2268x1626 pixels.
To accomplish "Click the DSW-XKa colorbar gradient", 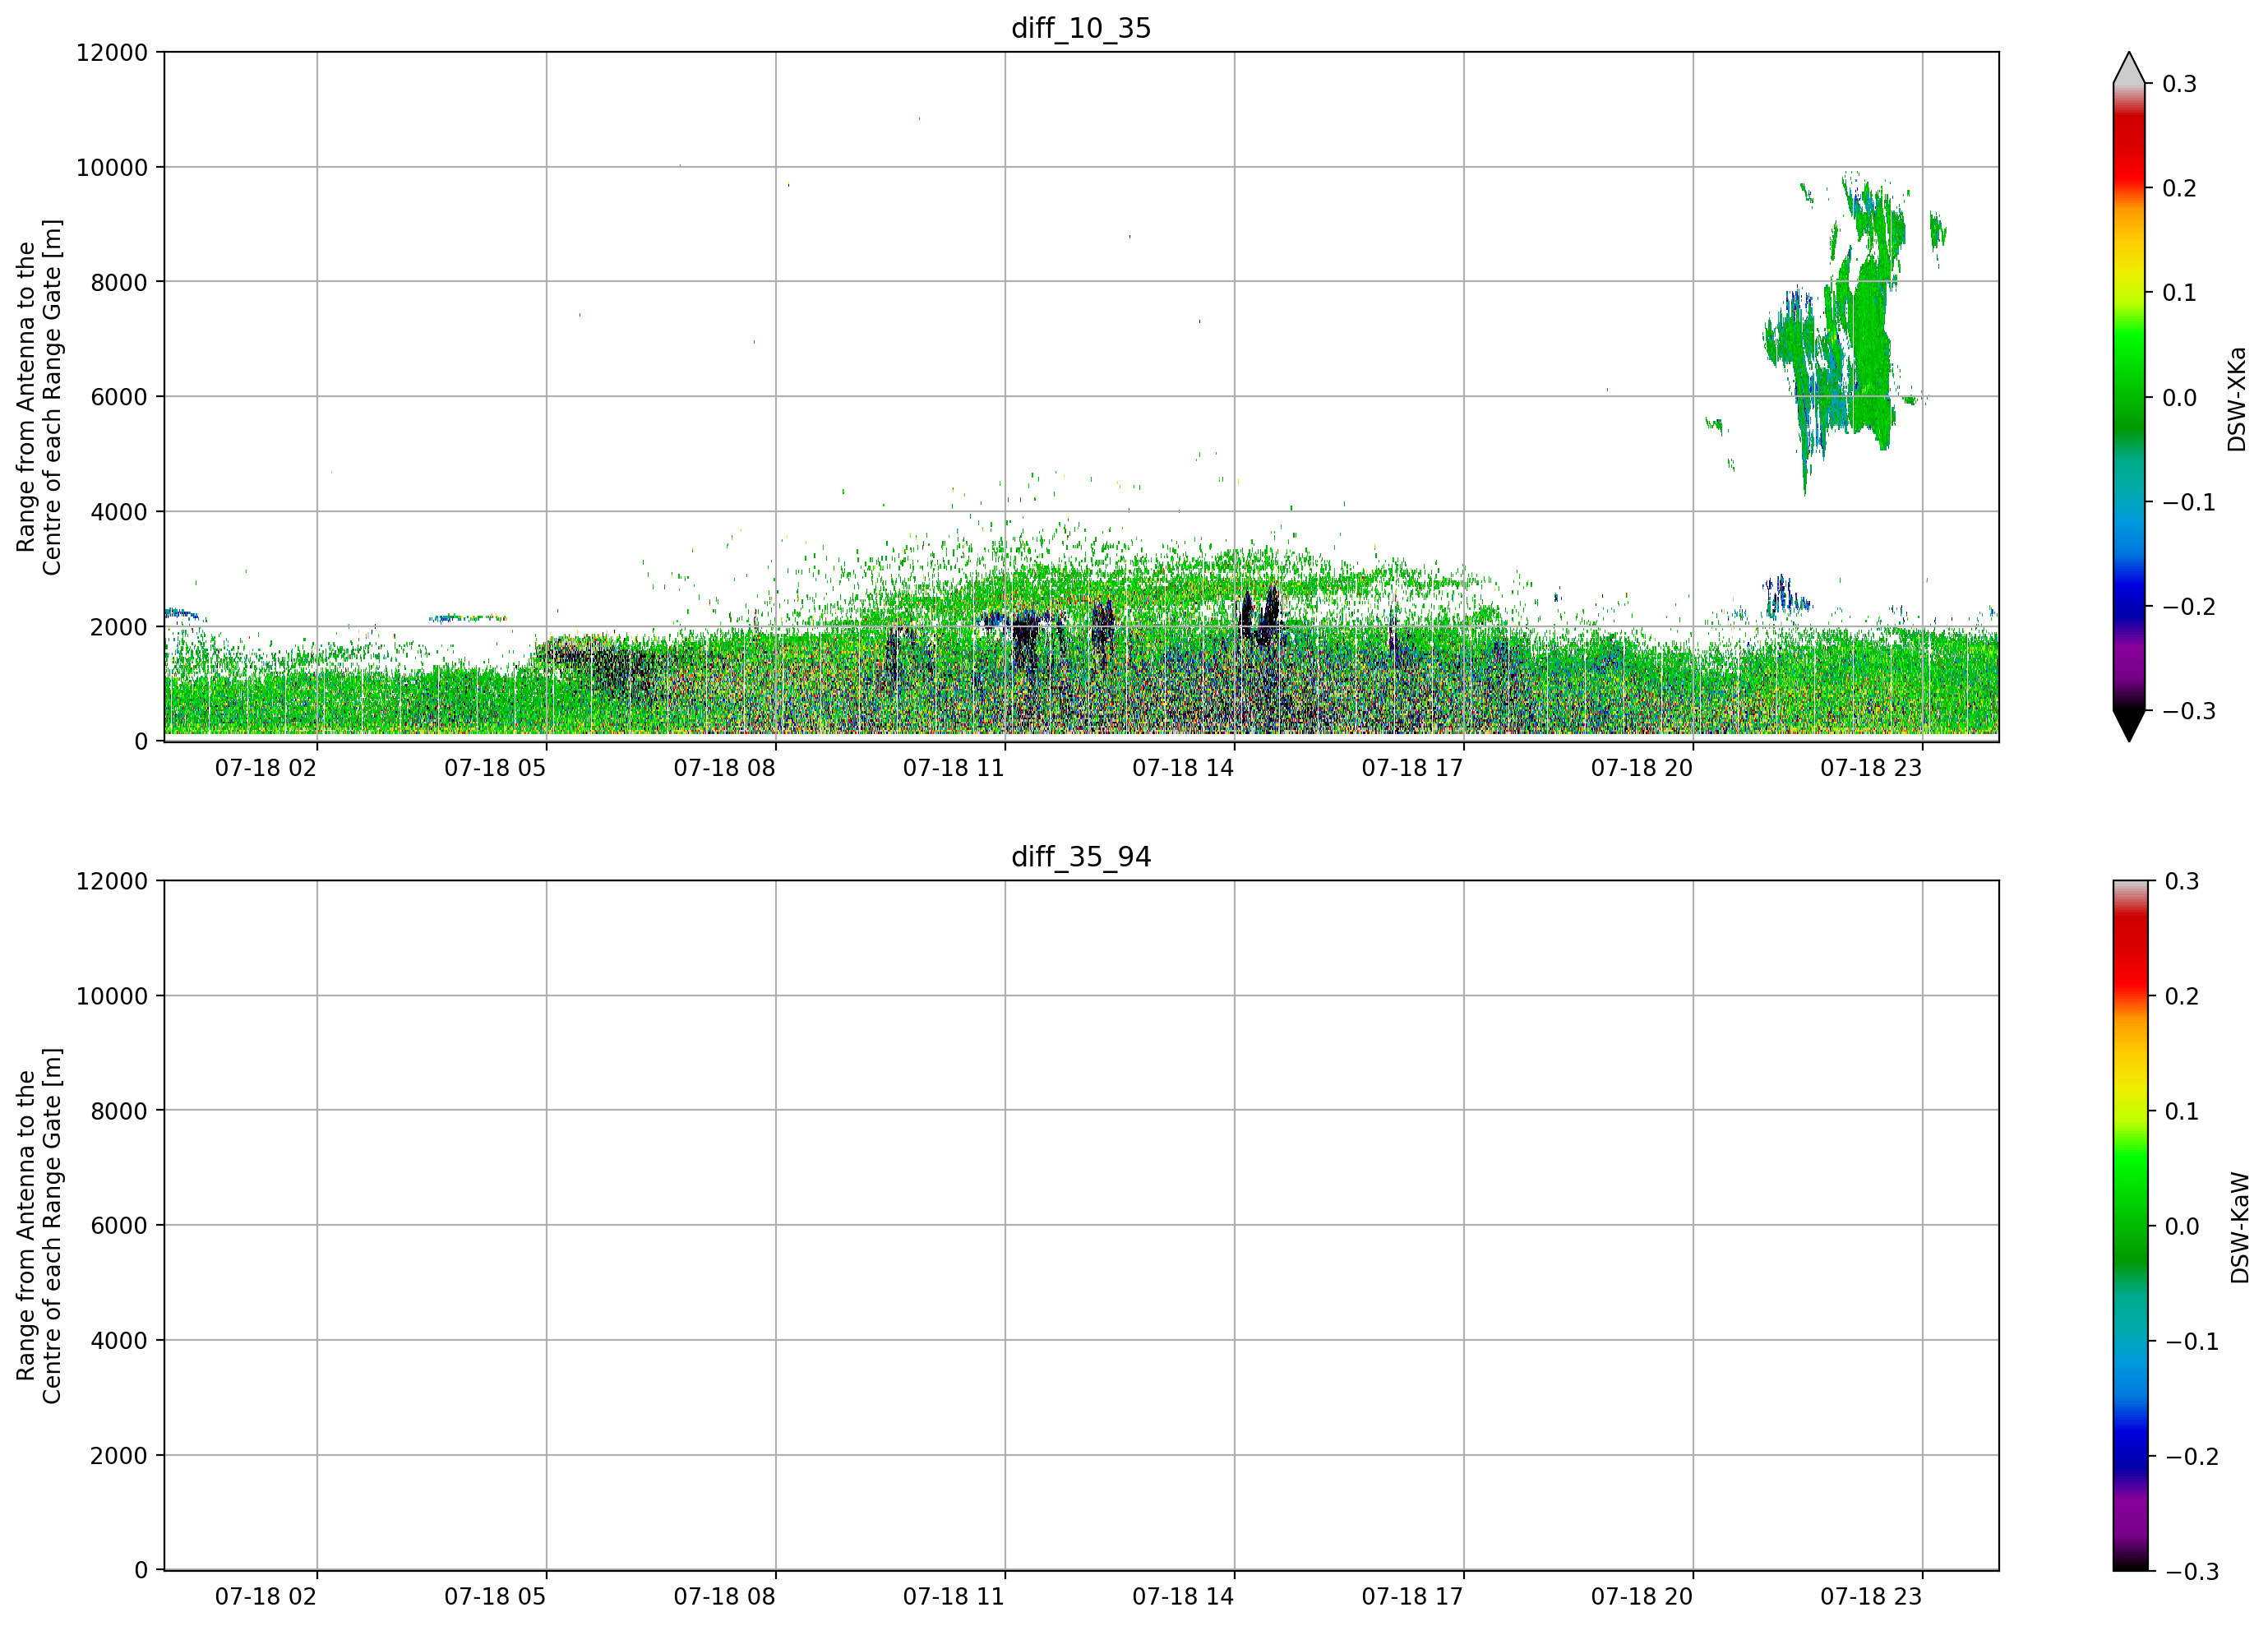I will click(x=2129, y=397).
